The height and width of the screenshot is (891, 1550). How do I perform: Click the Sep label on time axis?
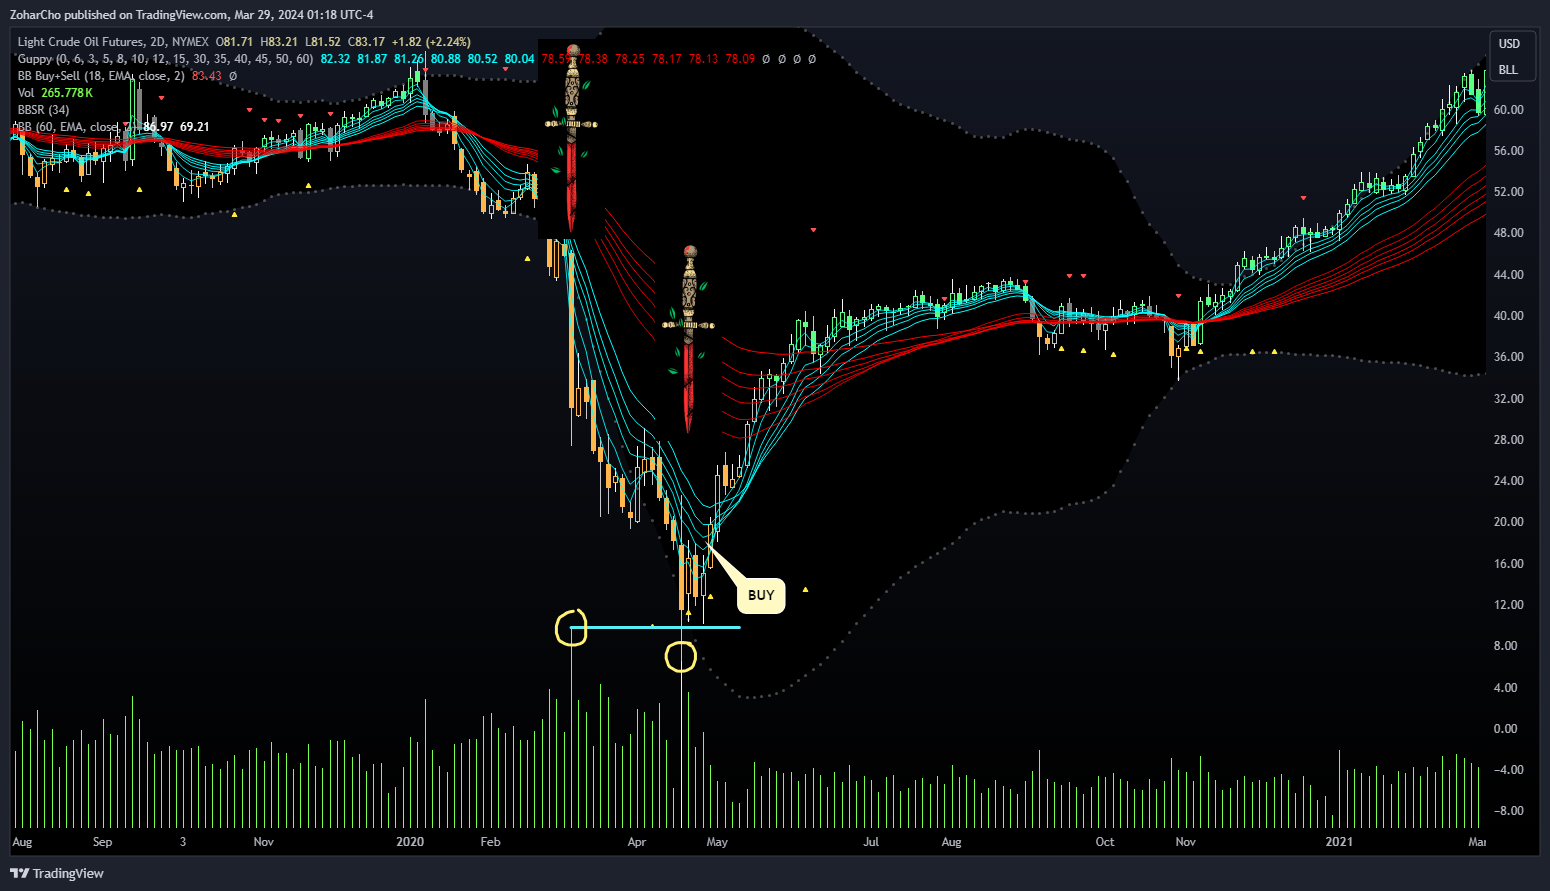[102, 842]
